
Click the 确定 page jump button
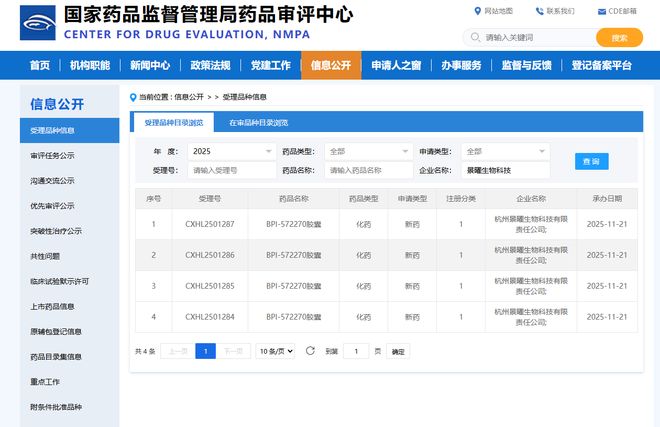click(398, 351)
